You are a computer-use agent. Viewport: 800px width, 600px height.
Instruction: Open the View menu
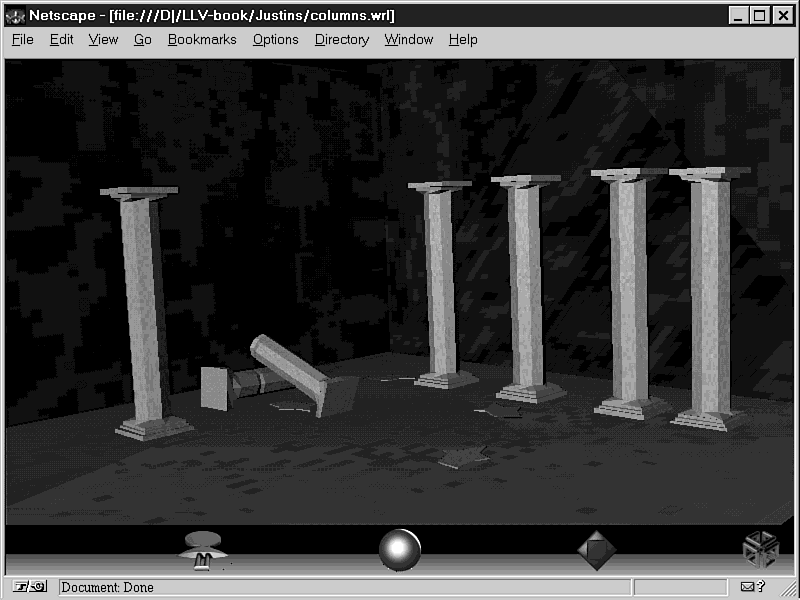click(x=103, y=40)
